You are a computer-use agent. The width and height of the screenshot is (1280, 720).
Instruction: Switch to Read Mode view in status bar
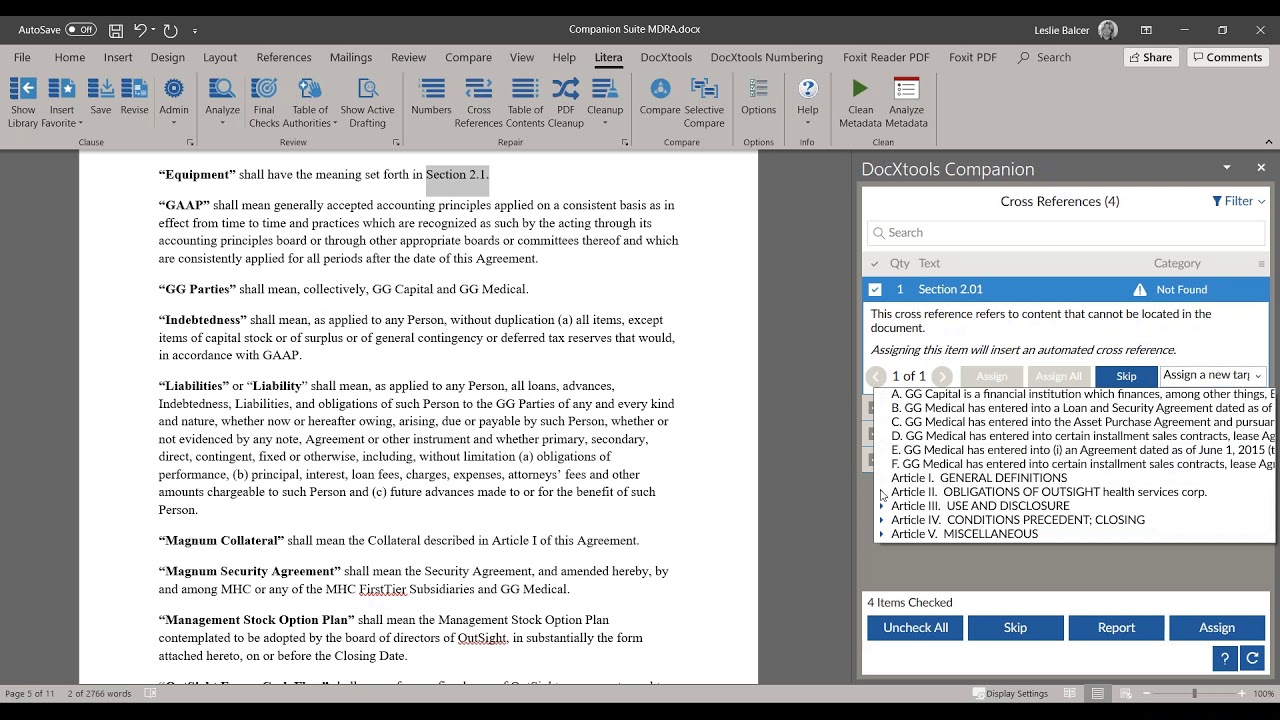pos(1070,693)
